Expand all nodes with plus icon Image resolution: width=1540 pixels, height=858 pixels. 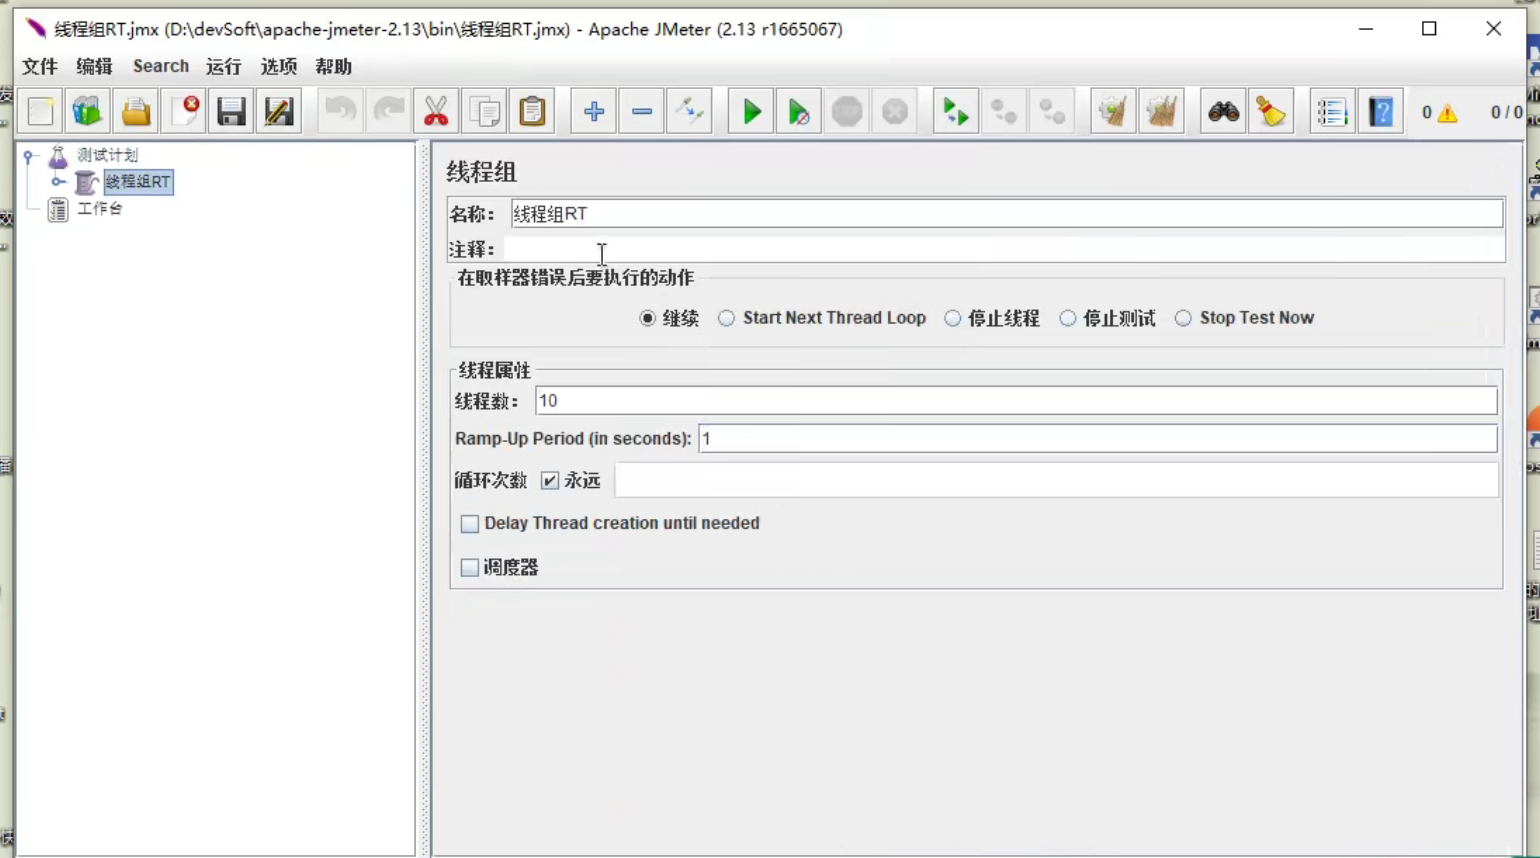pos(593,111)
